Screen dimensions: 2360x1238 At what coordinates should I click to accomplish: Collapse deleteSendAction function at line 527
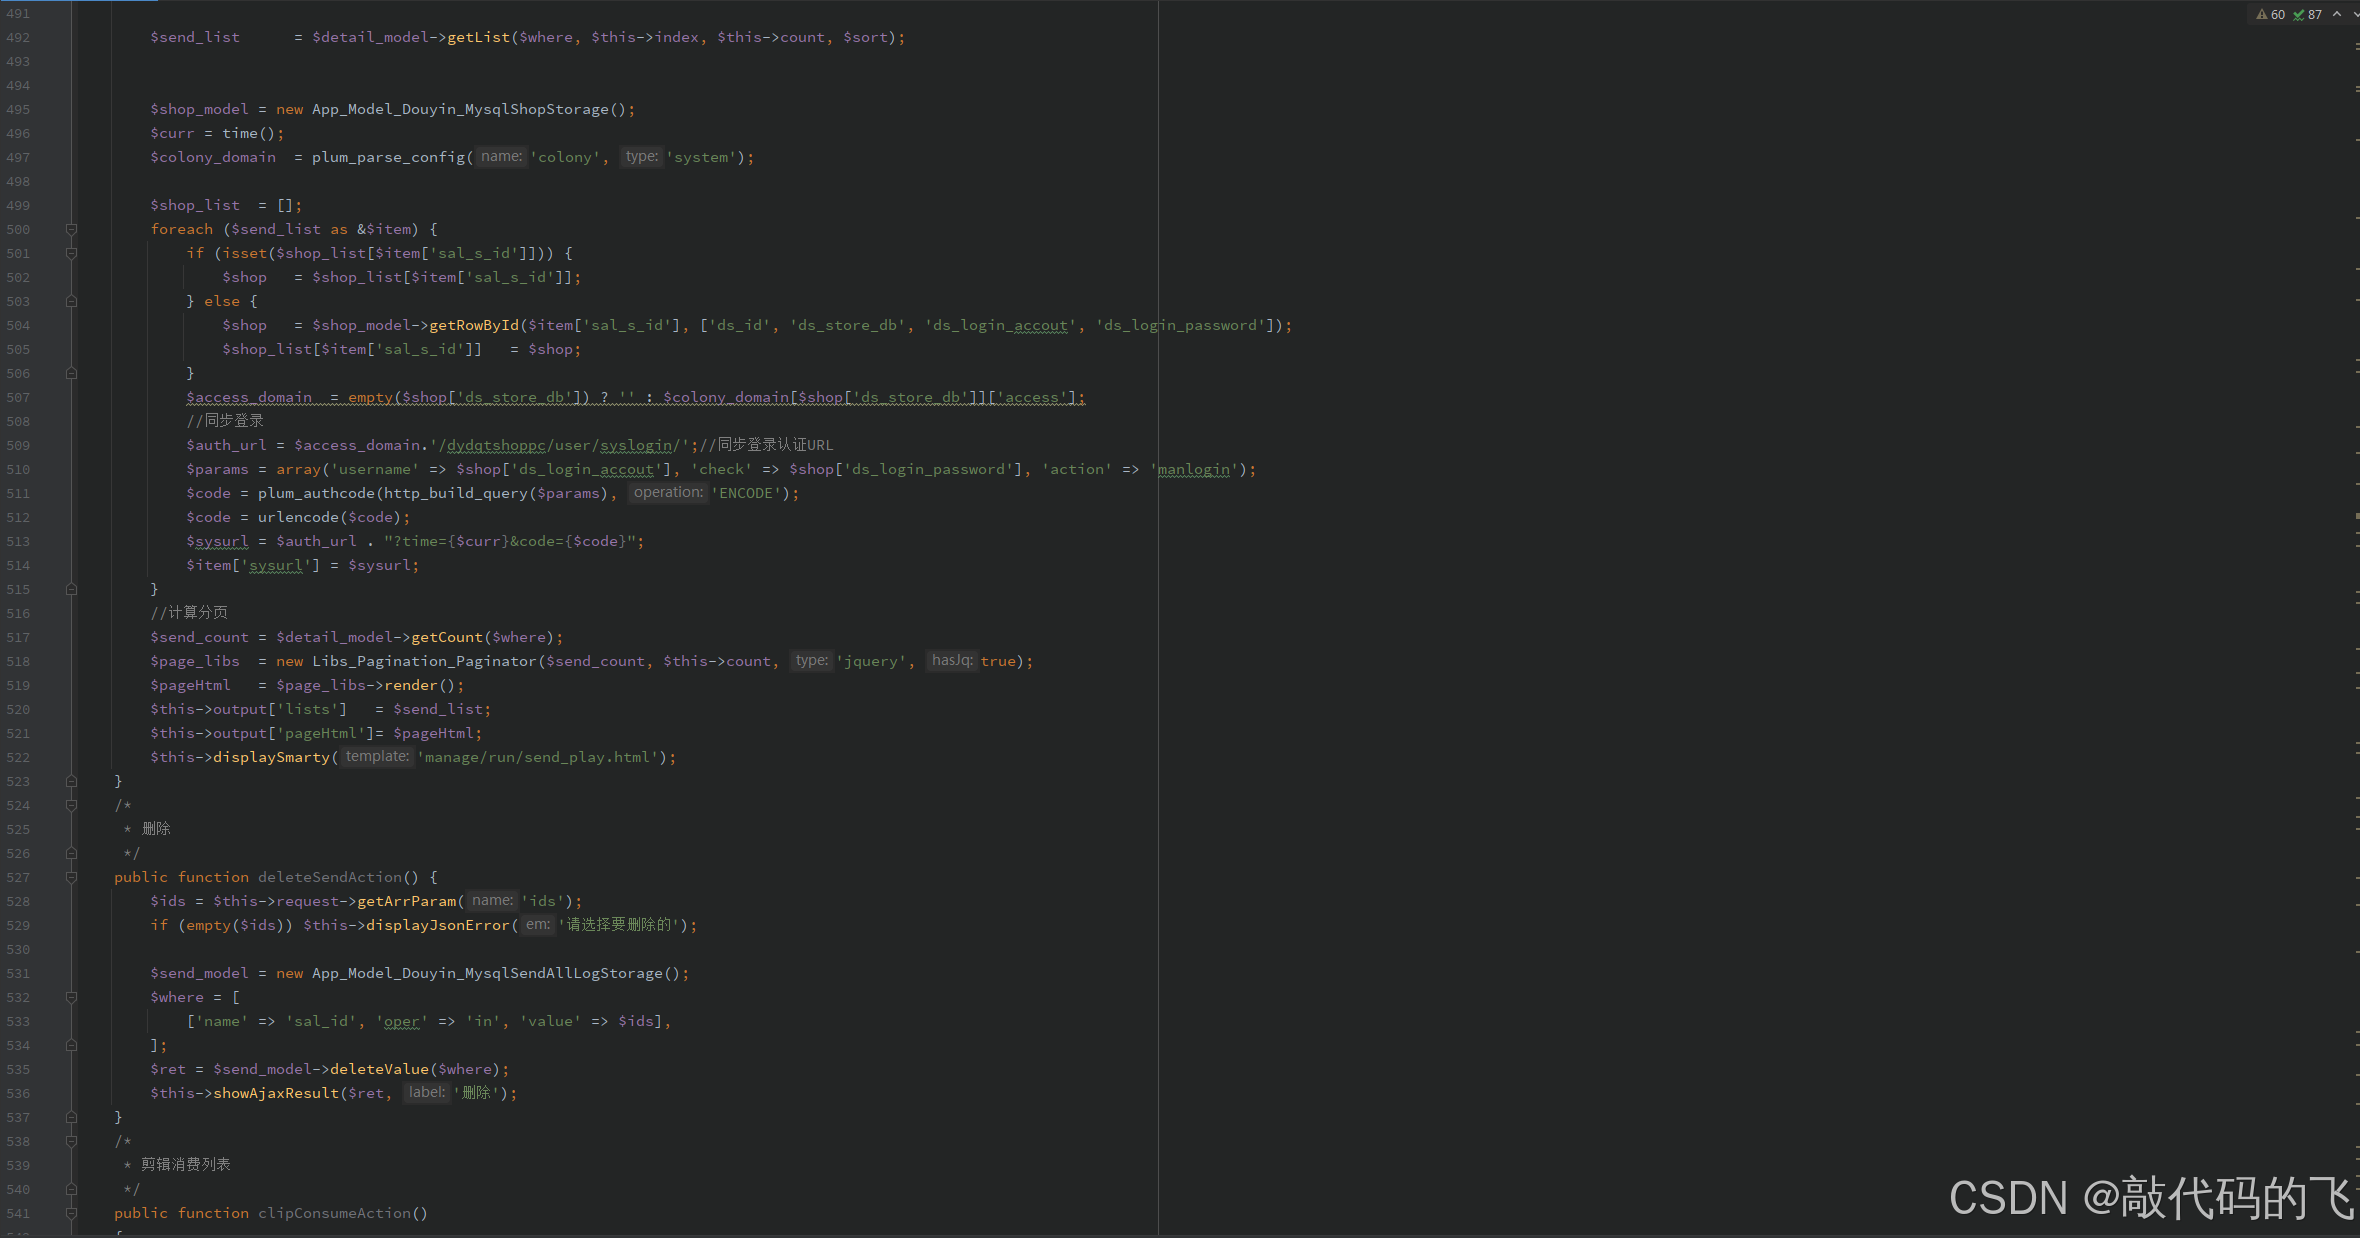[x=71, y=877]
